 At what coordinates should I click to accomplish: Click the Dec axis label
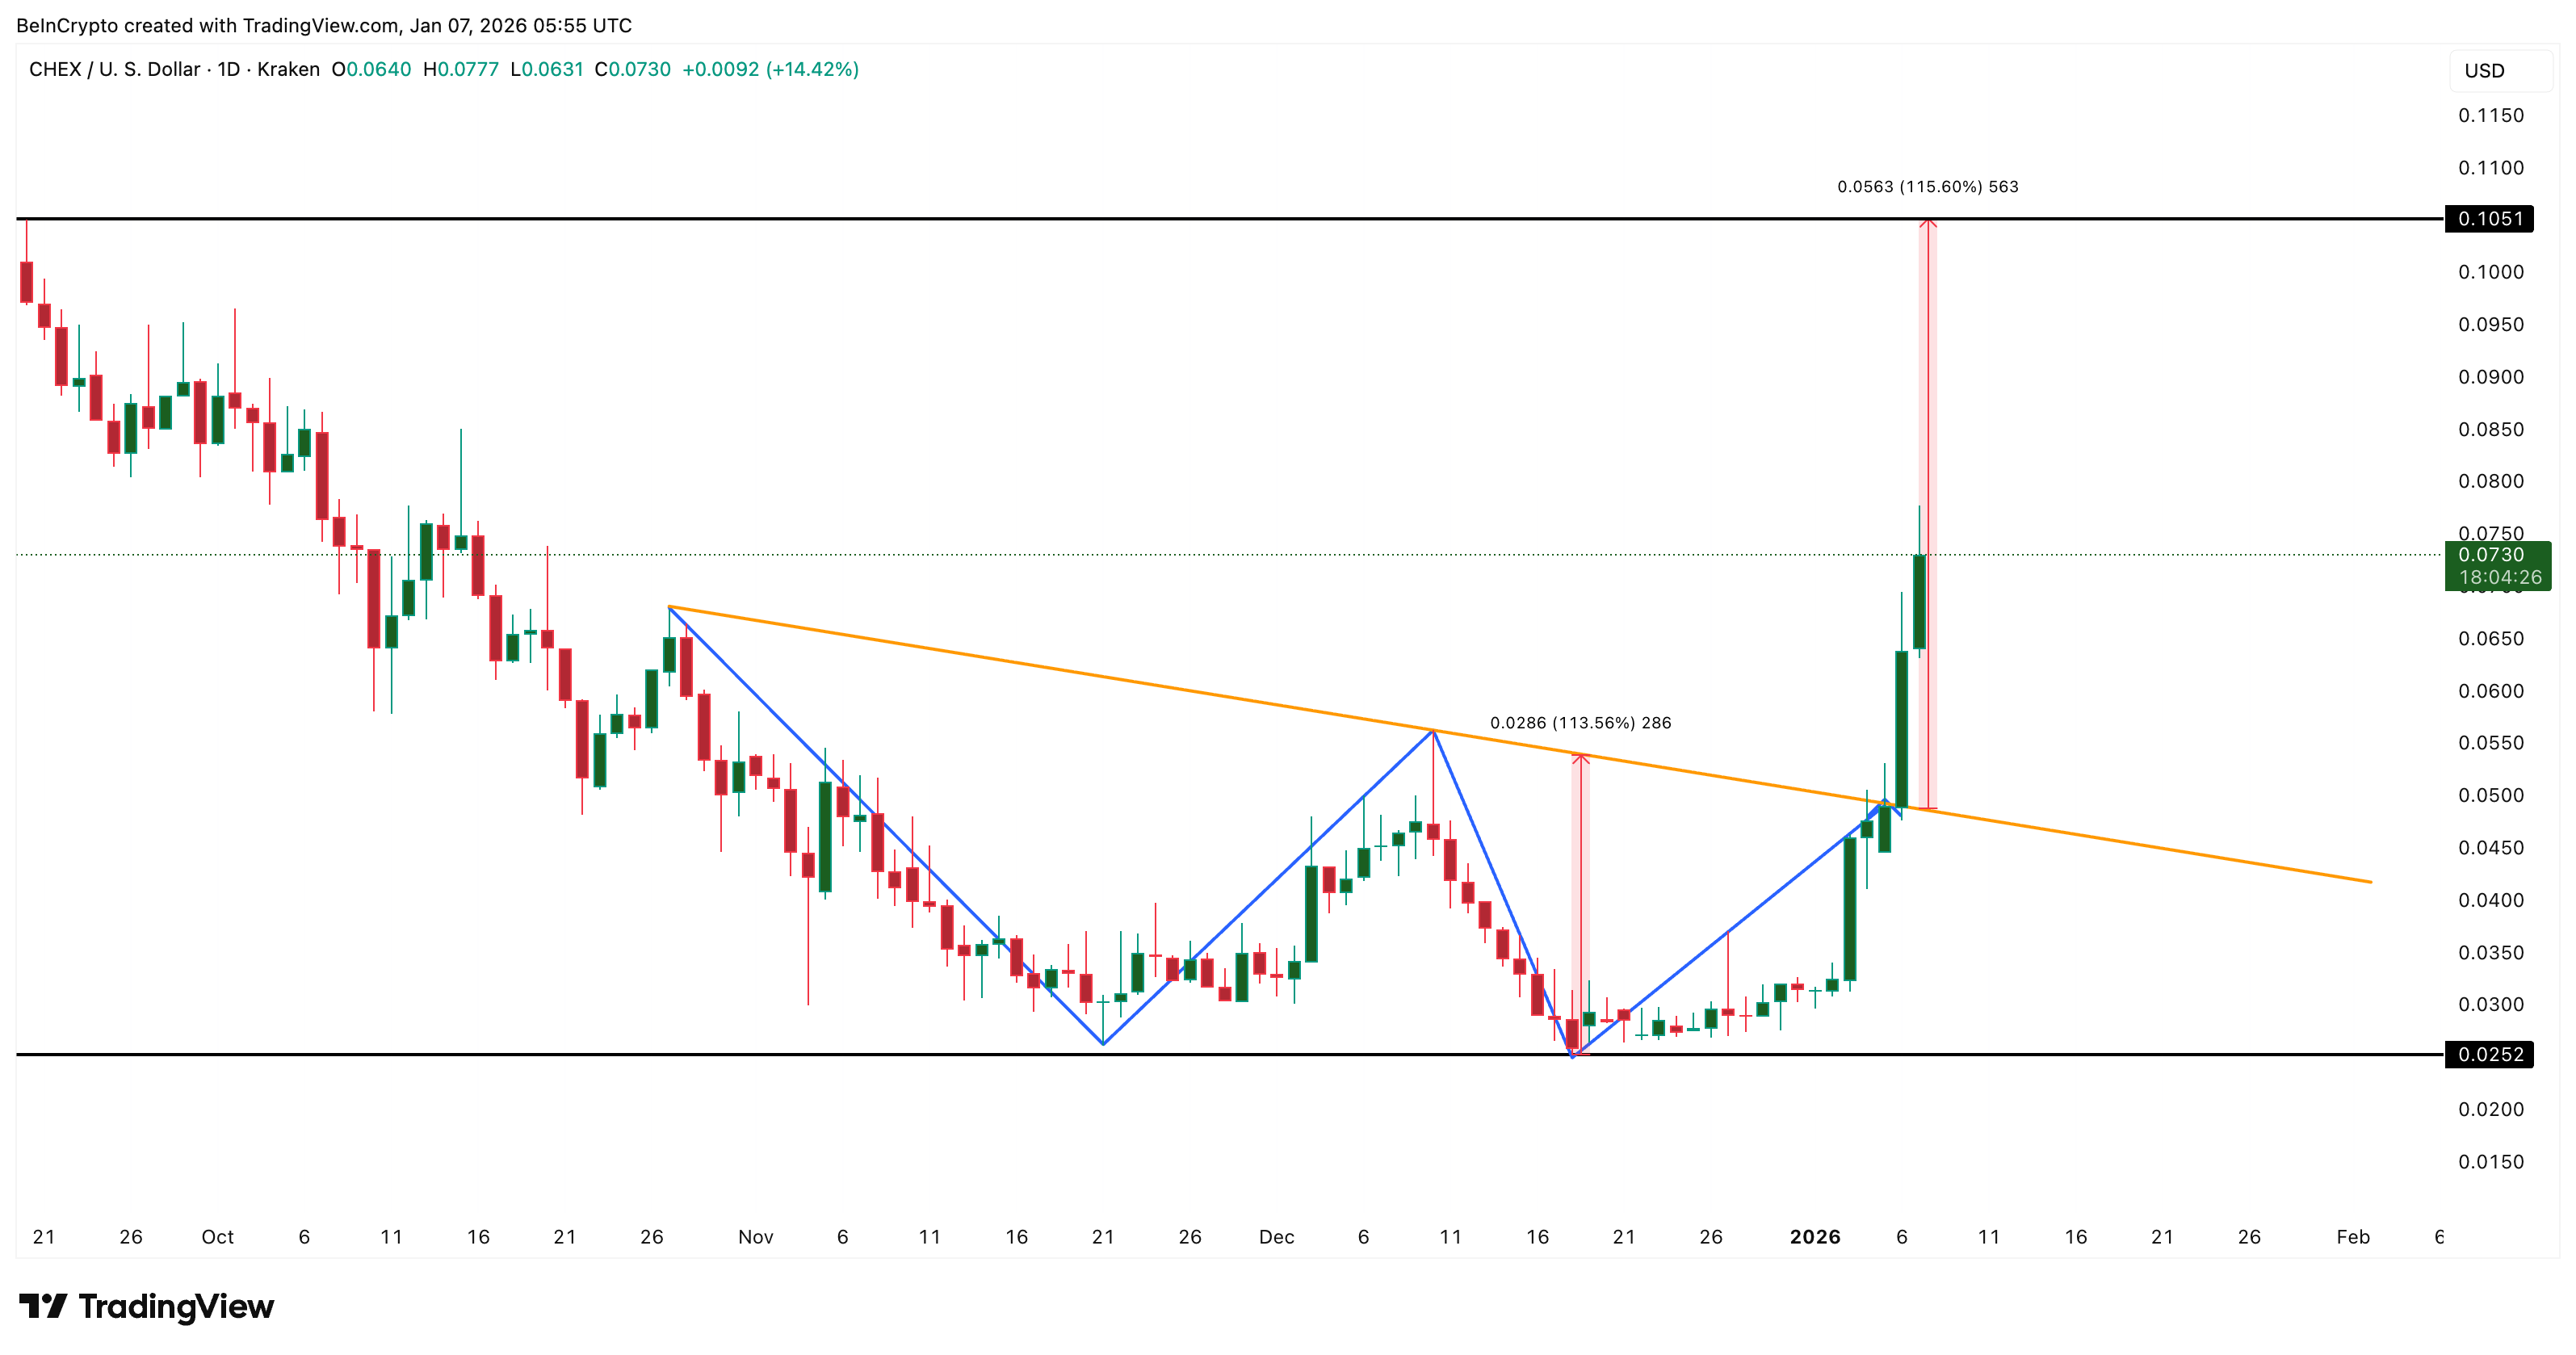(x=1278, y=1237)
